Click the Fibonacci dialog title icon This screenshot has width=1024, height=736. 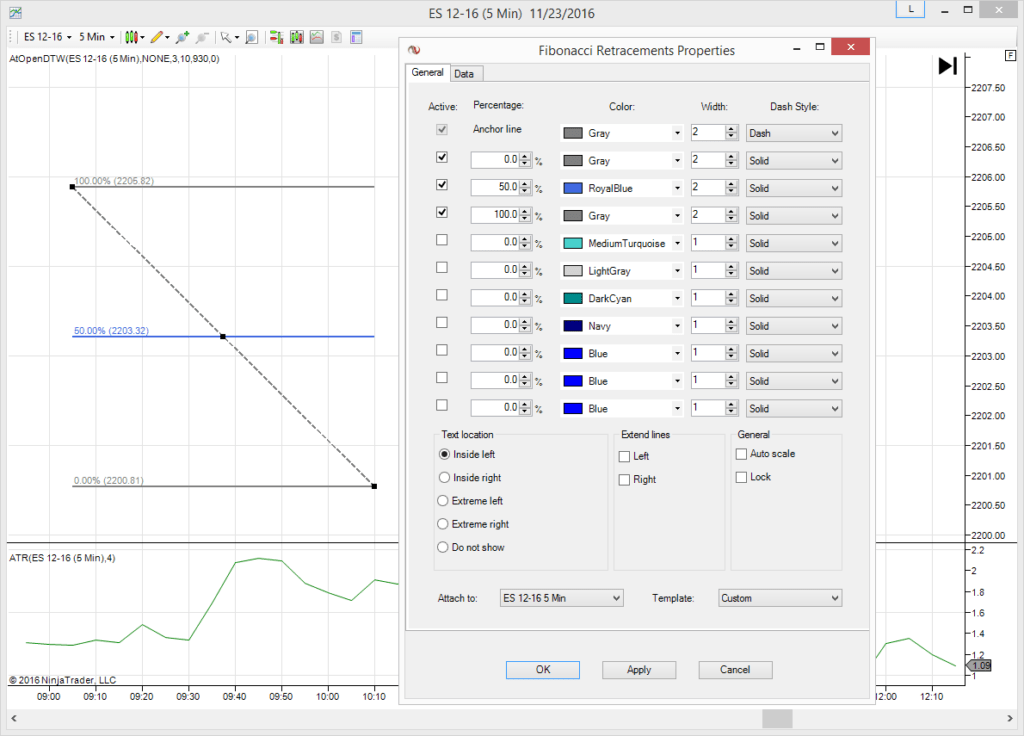tap(414, 50)
